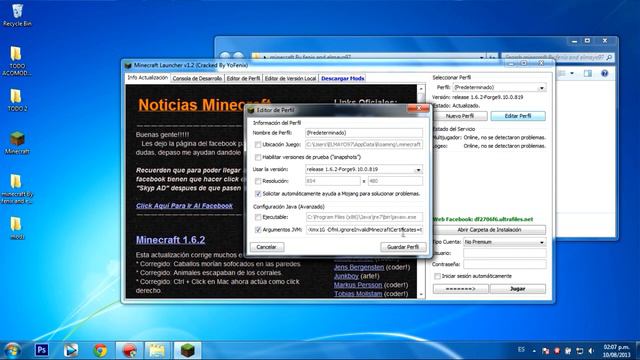Image resolution: width=640 pixels, height=360 pixels.
Task: Click the Cancelar button
Action: 267,247
